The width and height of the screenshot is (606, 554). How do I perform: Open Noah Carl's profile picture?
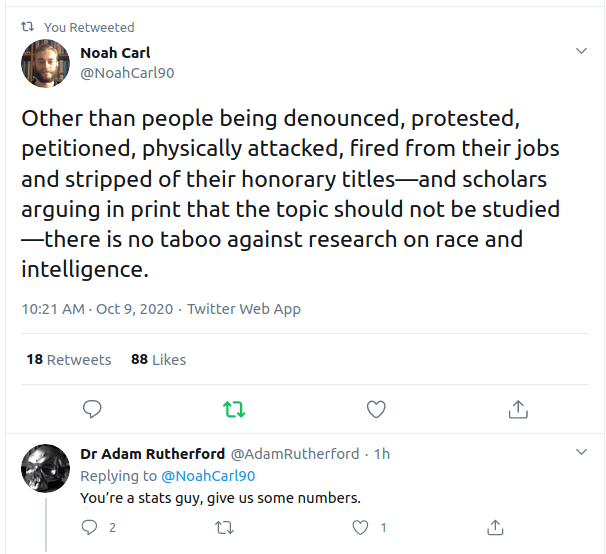(46, 63)
